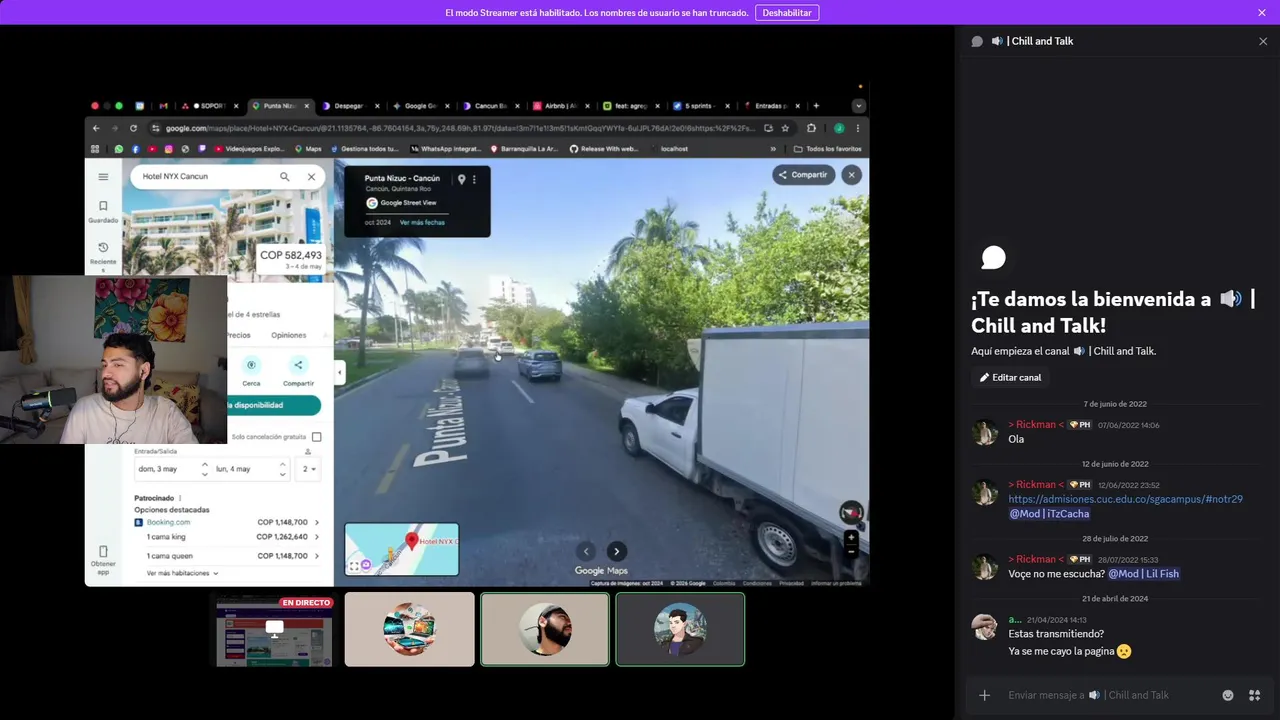Go back in the browser
Viewport: 1280px width, 720px height.
(x=96, y=128)
